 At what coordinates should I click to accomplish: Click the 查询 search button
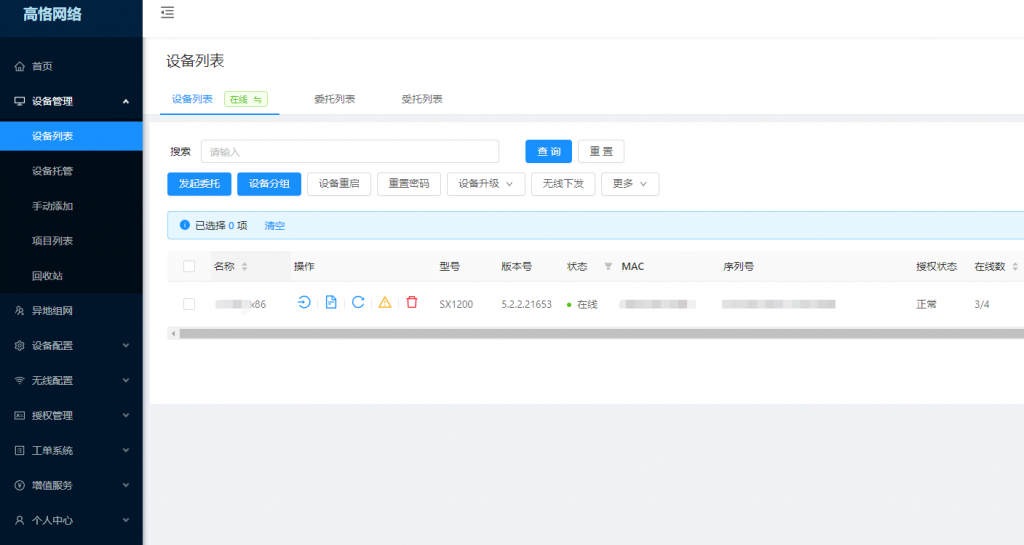click(548, 151)
